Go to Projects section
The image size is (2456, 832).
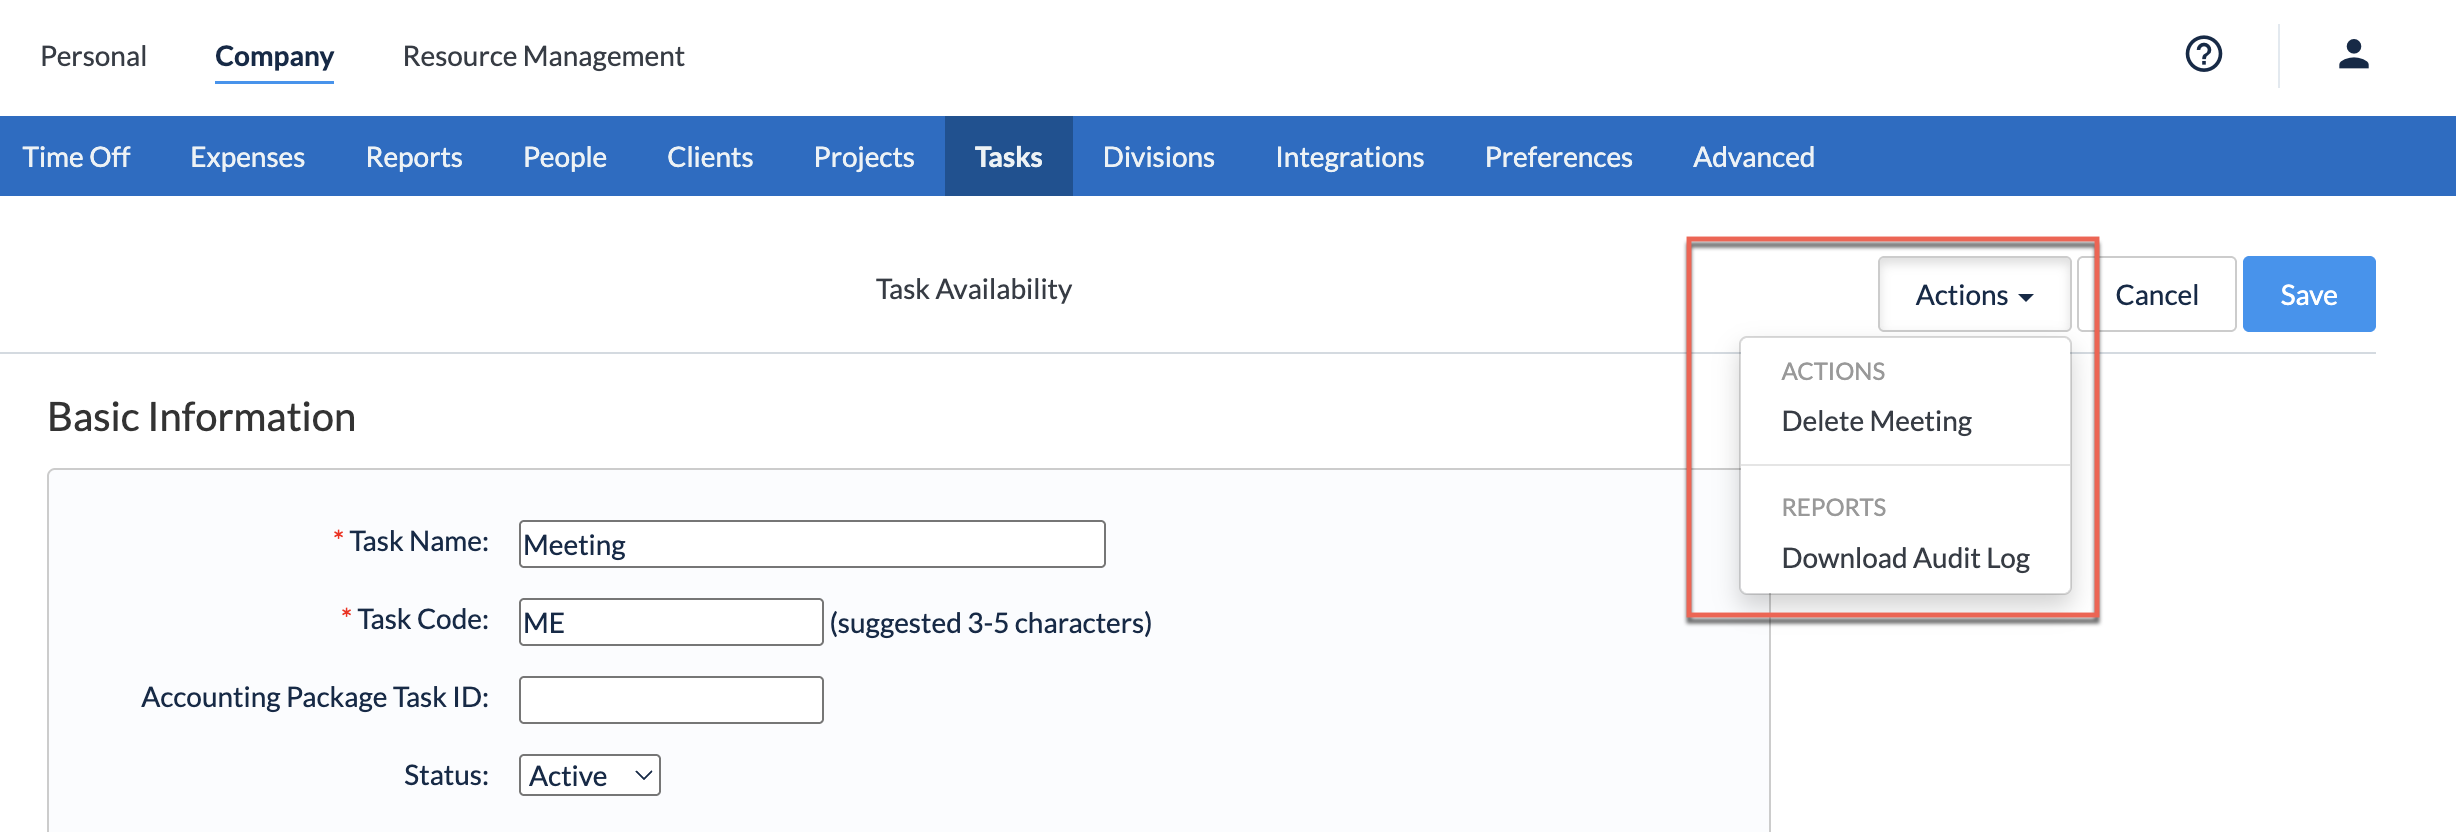tap(864, 157)
